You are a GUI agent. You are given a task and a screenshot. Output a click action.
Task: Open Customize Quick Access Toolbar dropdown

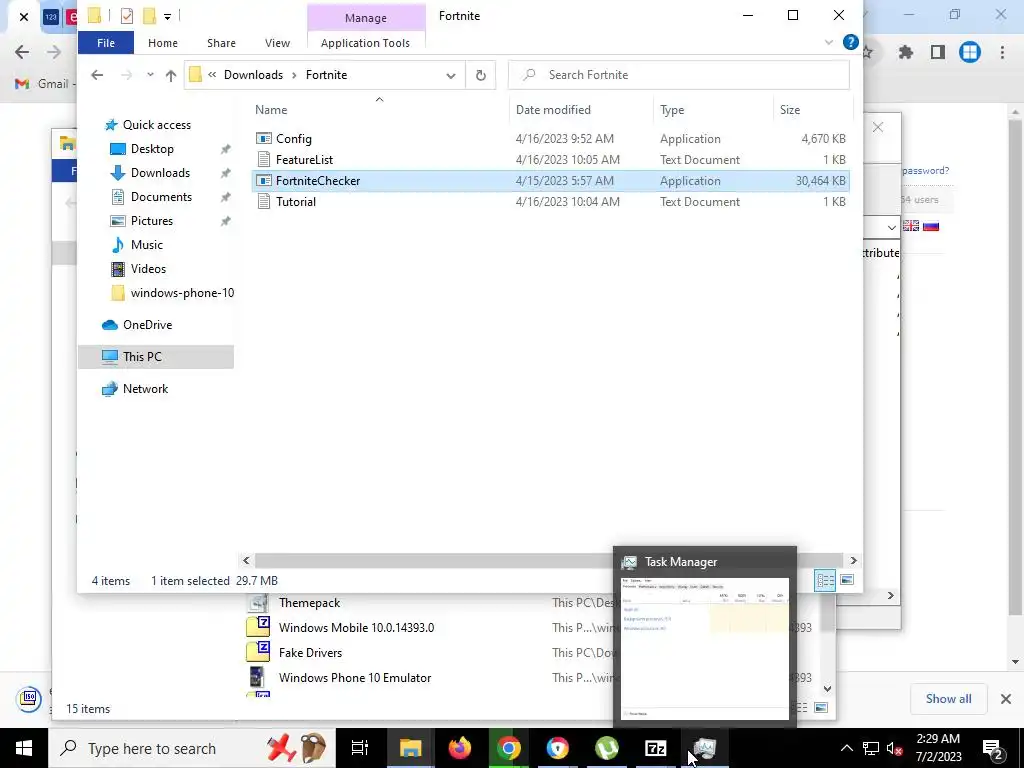tap(168, 16)
